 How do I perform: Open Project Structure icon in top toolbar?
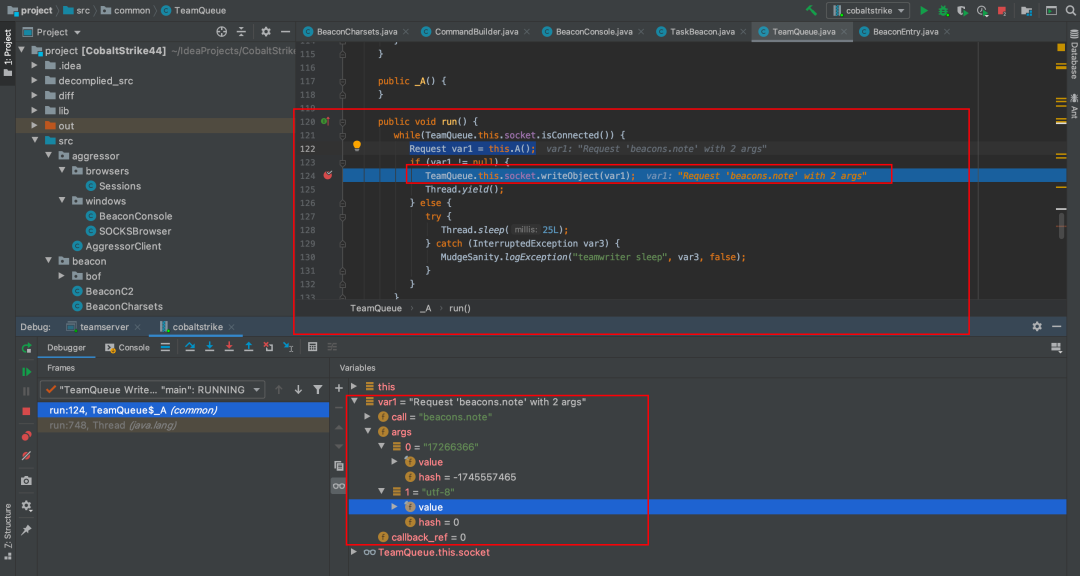(1026, 10)
